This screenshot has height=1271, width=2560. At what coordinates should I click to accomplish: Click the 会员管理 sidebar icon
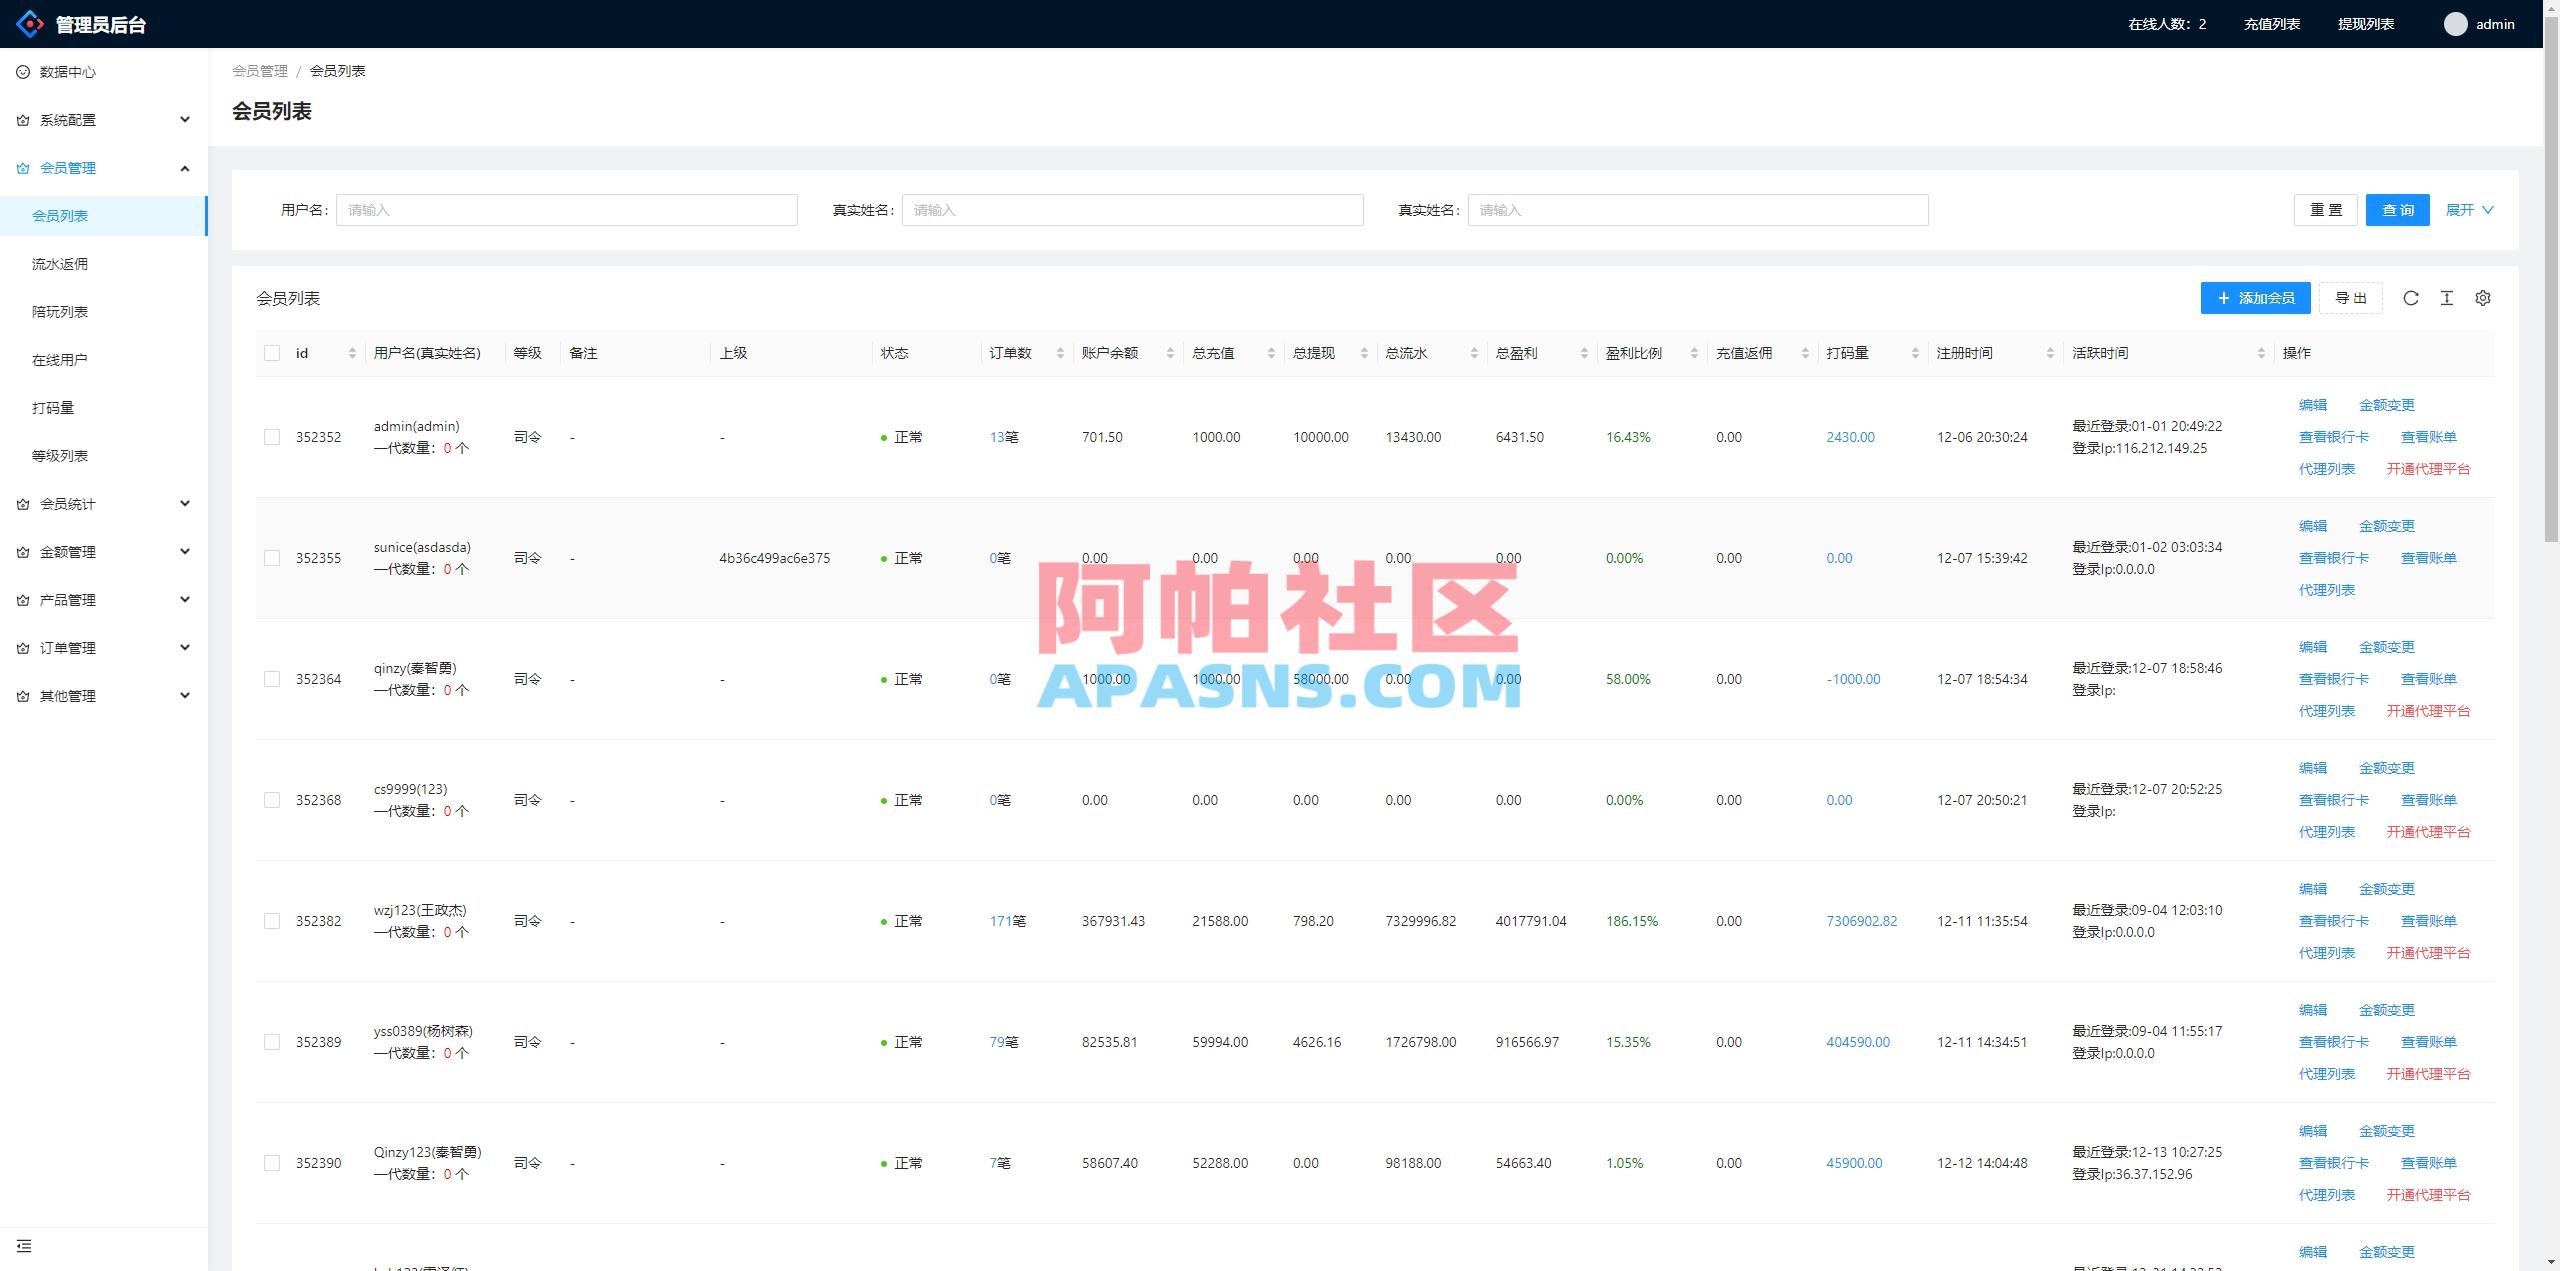click(x=22, y=167)
